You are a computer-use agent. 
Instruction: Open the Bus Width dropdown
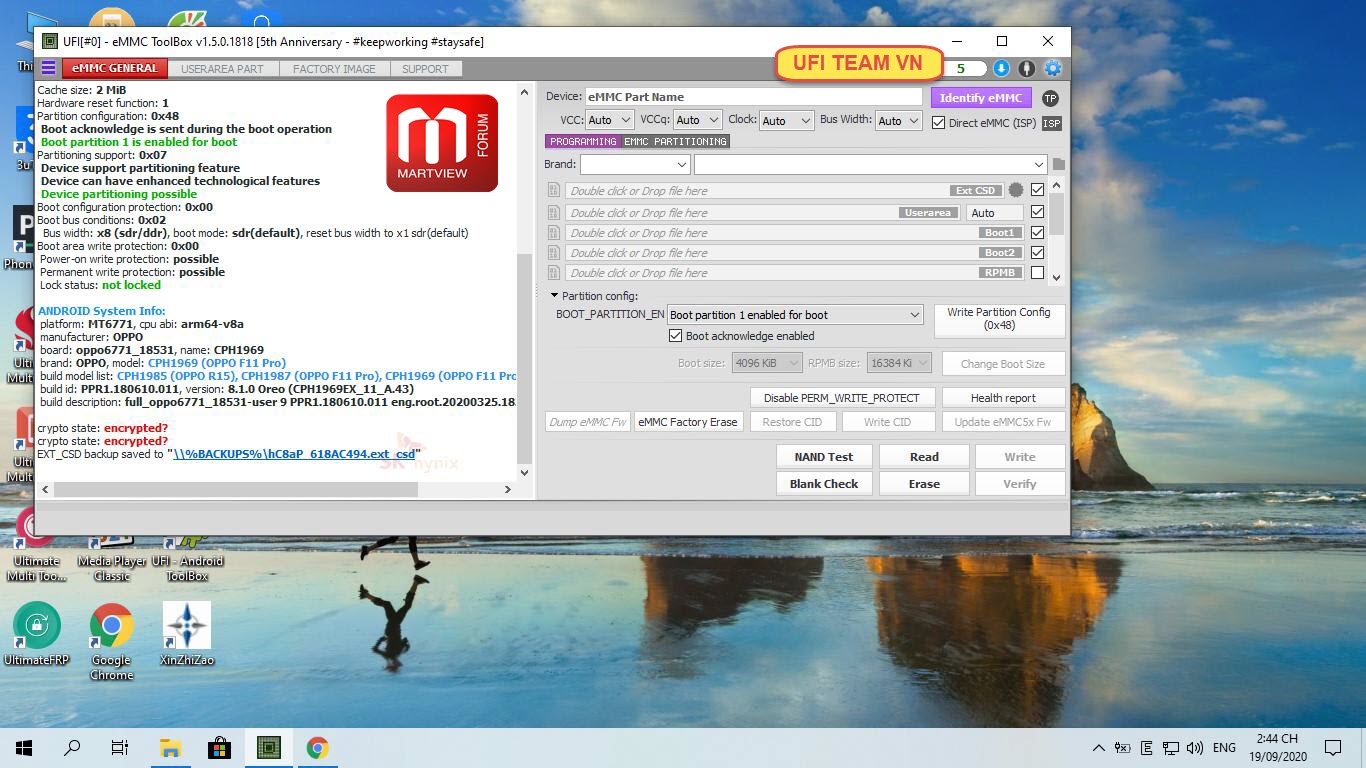[x=900, y=120]
